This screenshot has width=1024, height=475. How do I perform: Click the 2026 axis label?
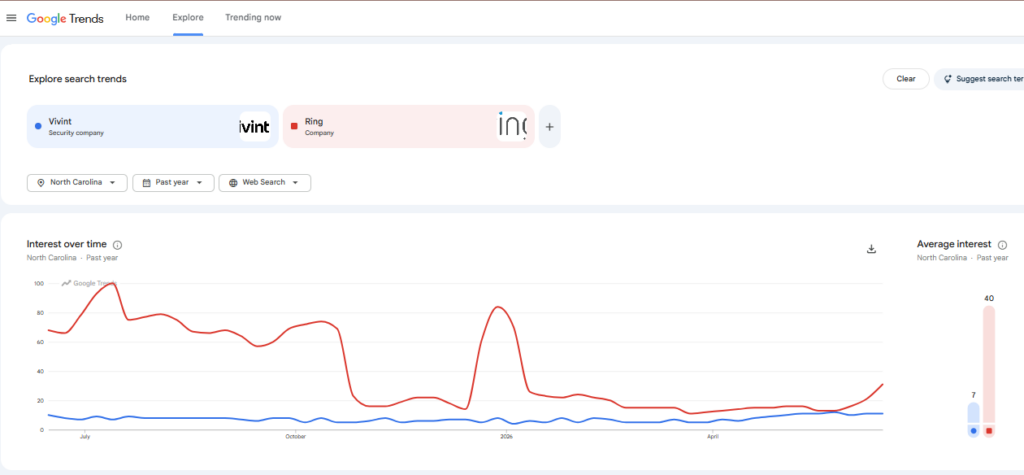pyautogui.click(x=506, y=436)
